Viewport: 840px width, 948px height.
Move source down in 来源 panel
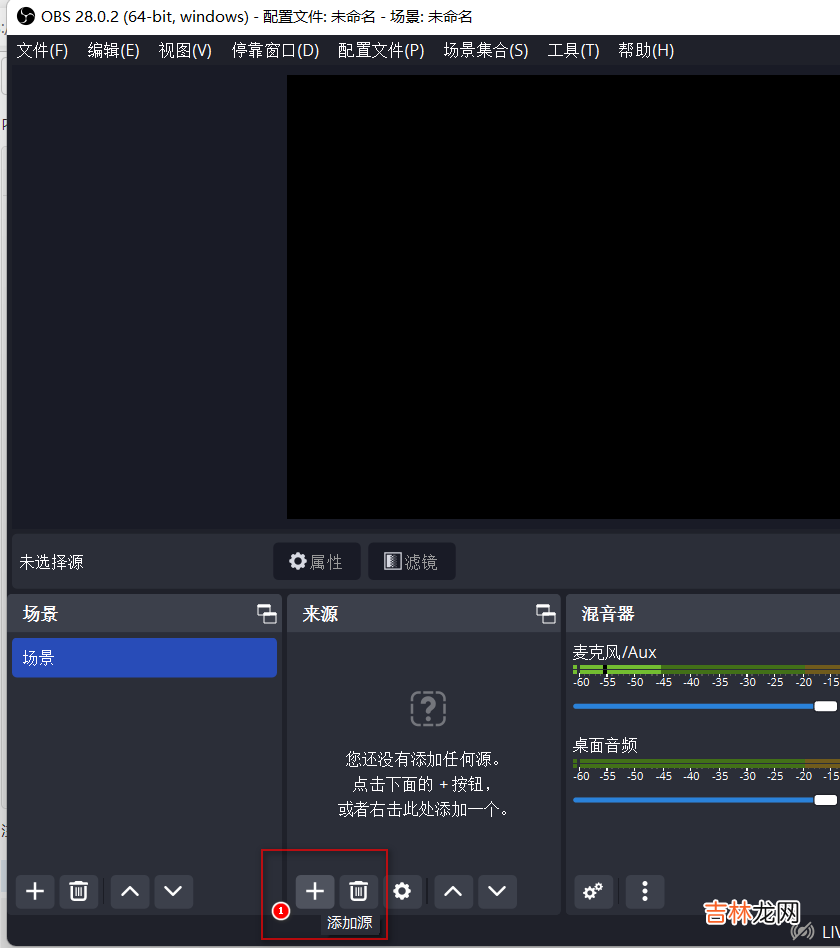497,891
